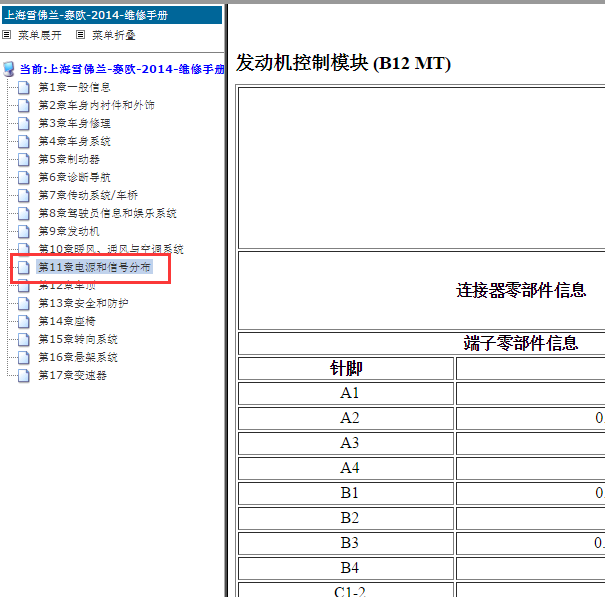Open chapter 第7章传动系统/车桥
Image resolution: width=605 pixels, height=597 pixels.
click(88, 195)
